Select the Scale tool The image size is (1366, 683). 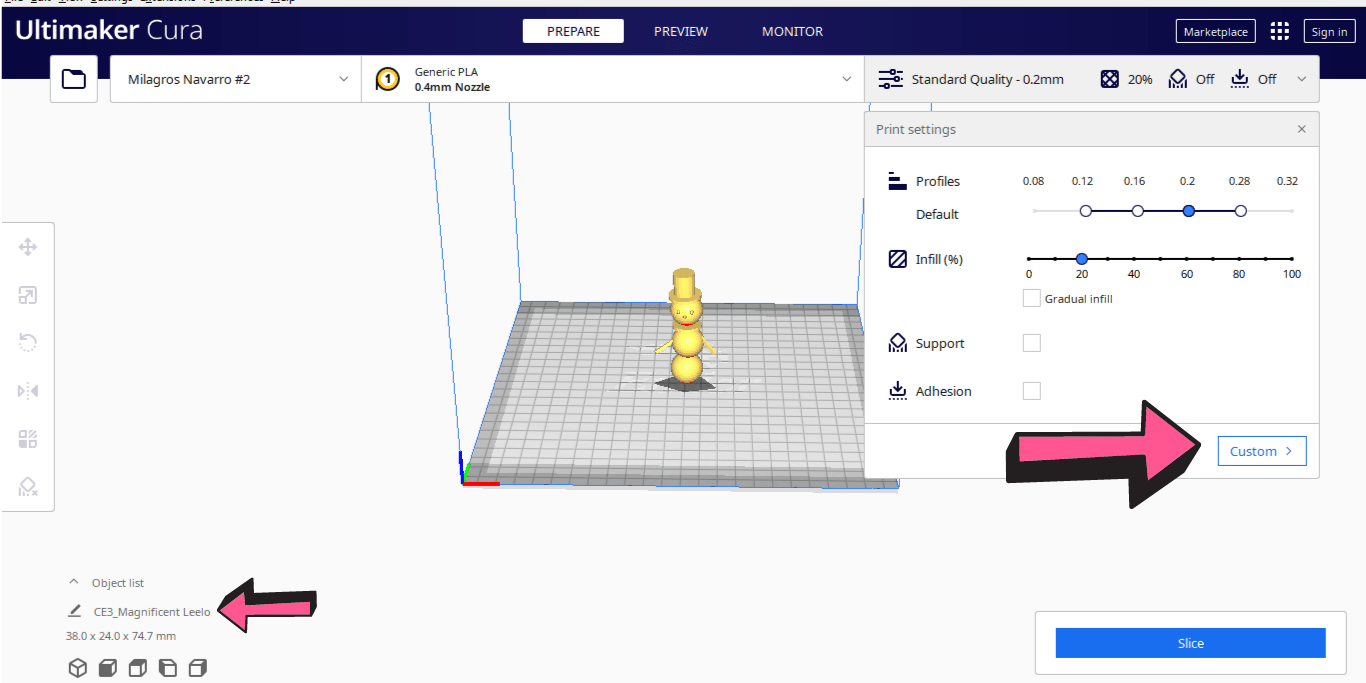tap(28, 295)
